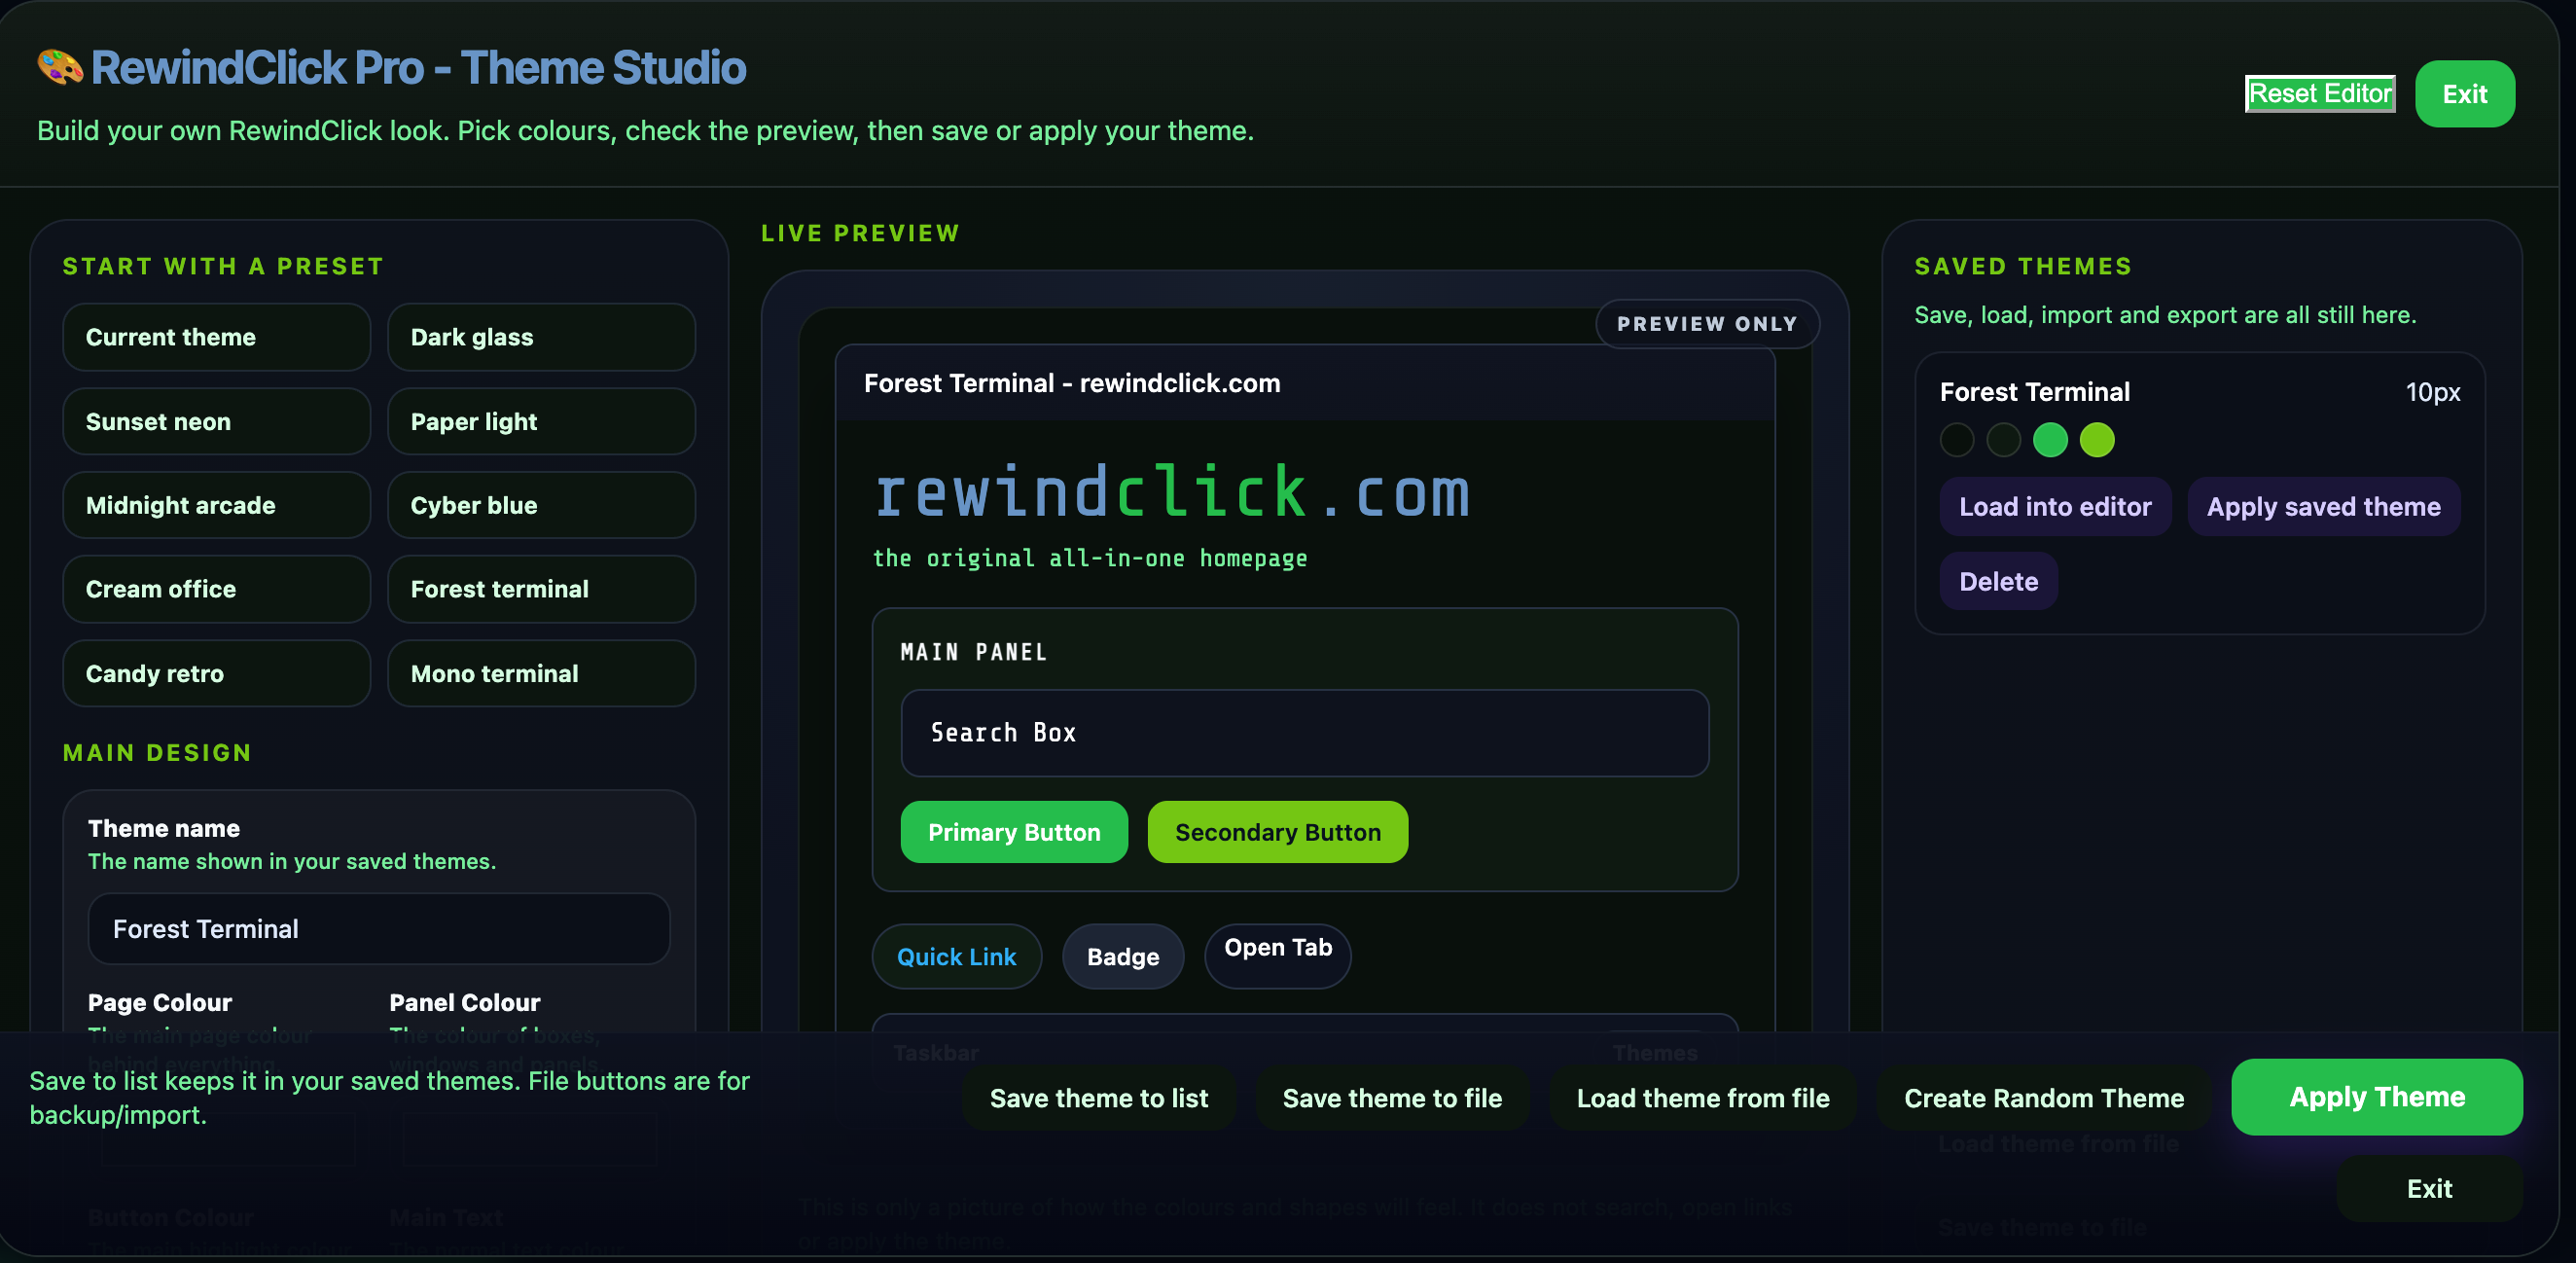Click Load theme from file in bottom bar
Image resolution: width=2576 pixels, height=1263 pixels.
coord(1703,1098)
